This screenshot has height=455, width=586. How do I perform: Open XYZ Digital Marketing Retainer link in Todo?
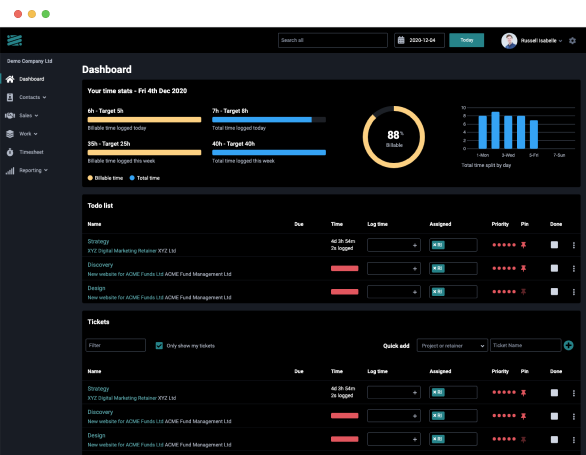(122, 251)
